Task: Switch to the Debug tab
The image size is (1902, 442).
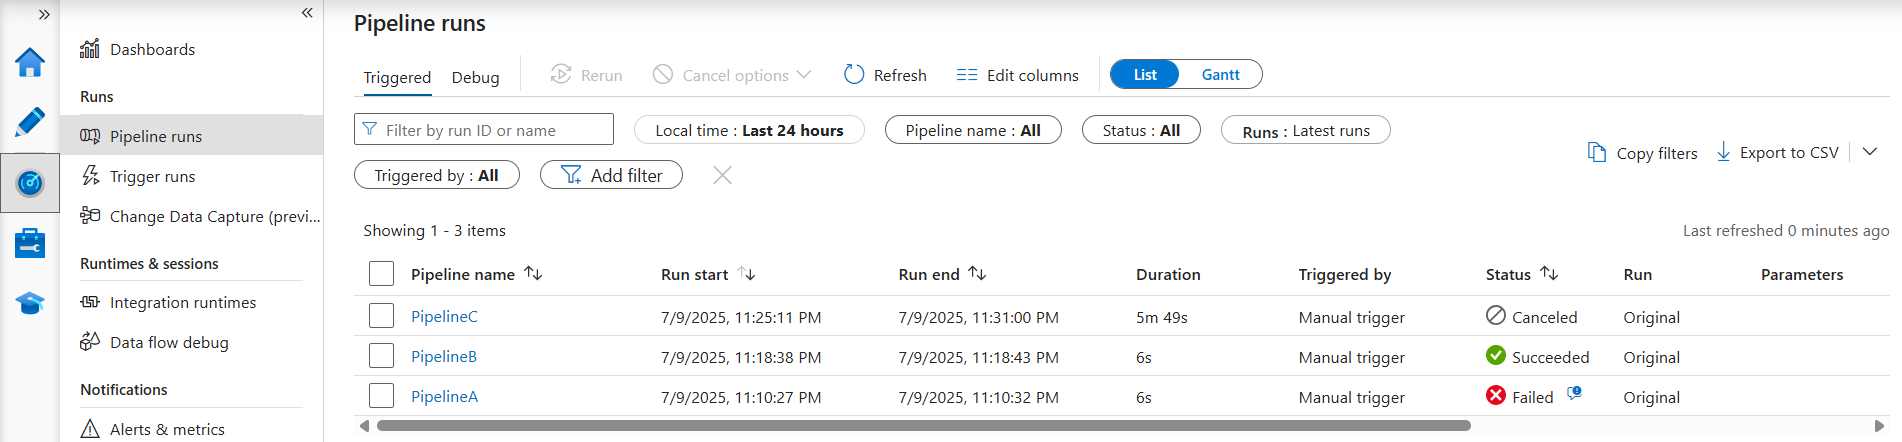Action: (475, 77)
